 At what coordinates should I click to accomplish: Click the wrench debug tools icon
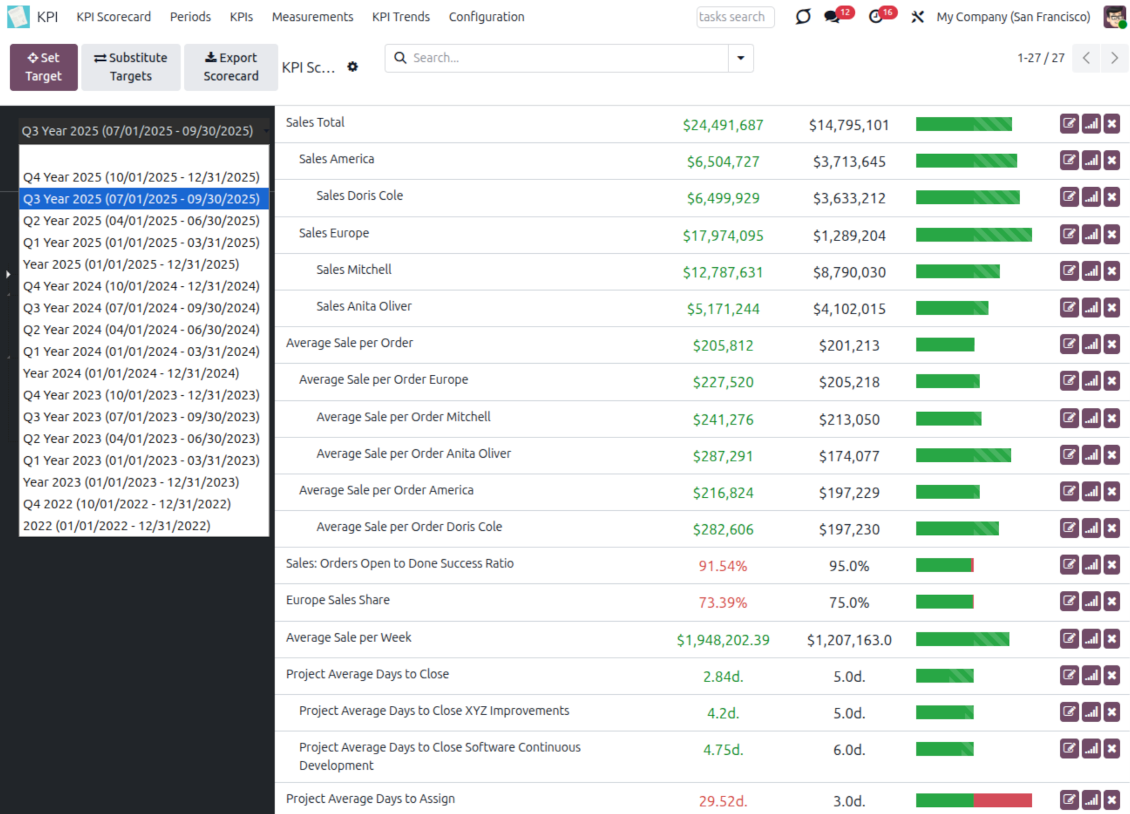[x=917, y=17]
